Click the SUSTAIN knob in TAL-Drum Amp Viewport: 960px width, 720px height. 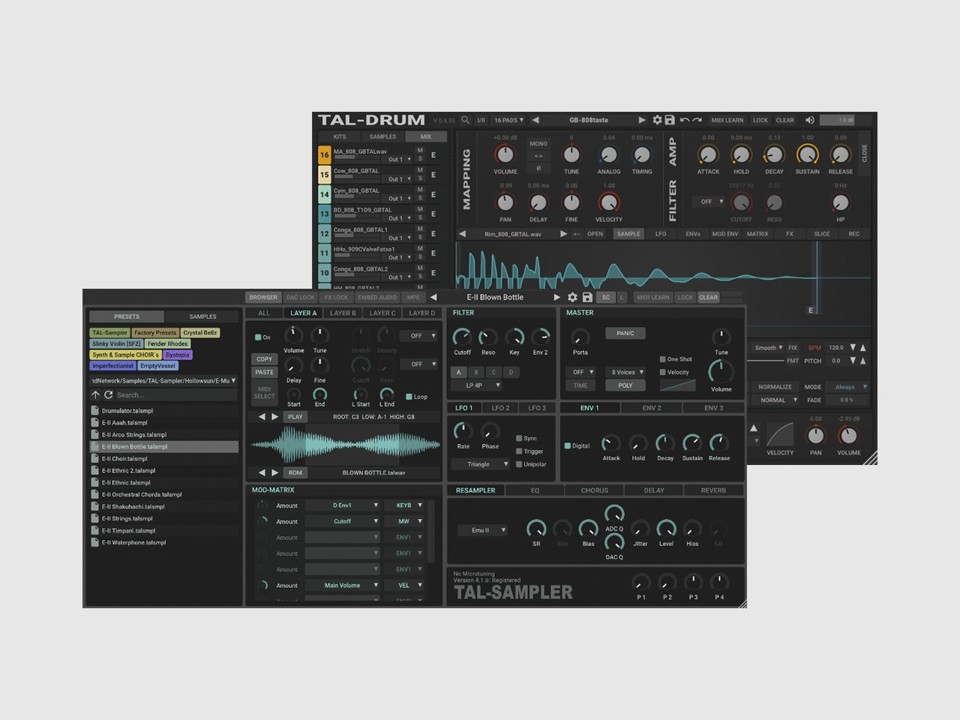point(807,155)
